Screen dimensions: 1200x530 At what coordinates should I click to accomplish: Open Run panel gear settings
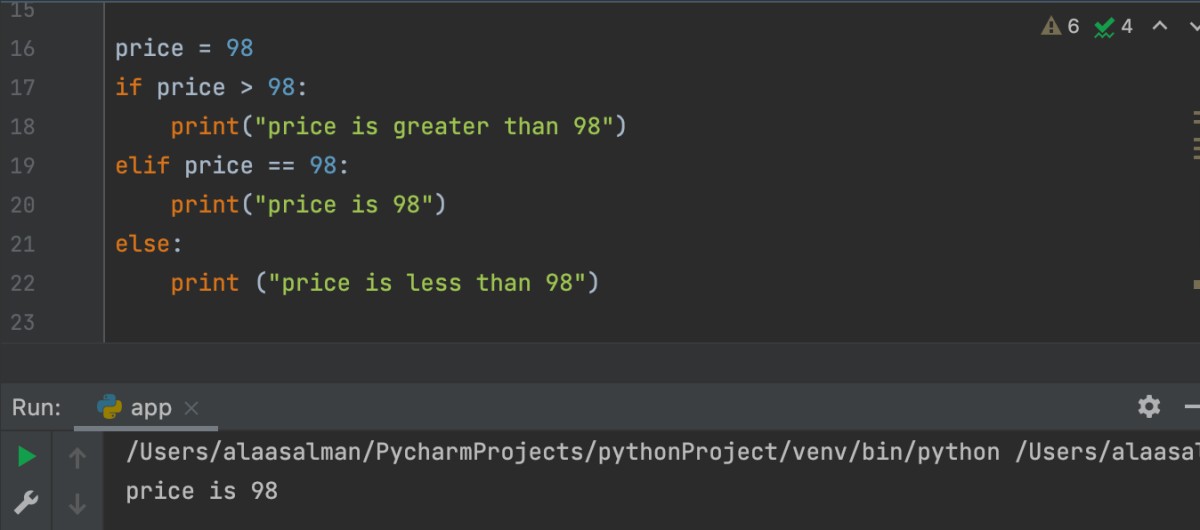tap(1149, 407)
